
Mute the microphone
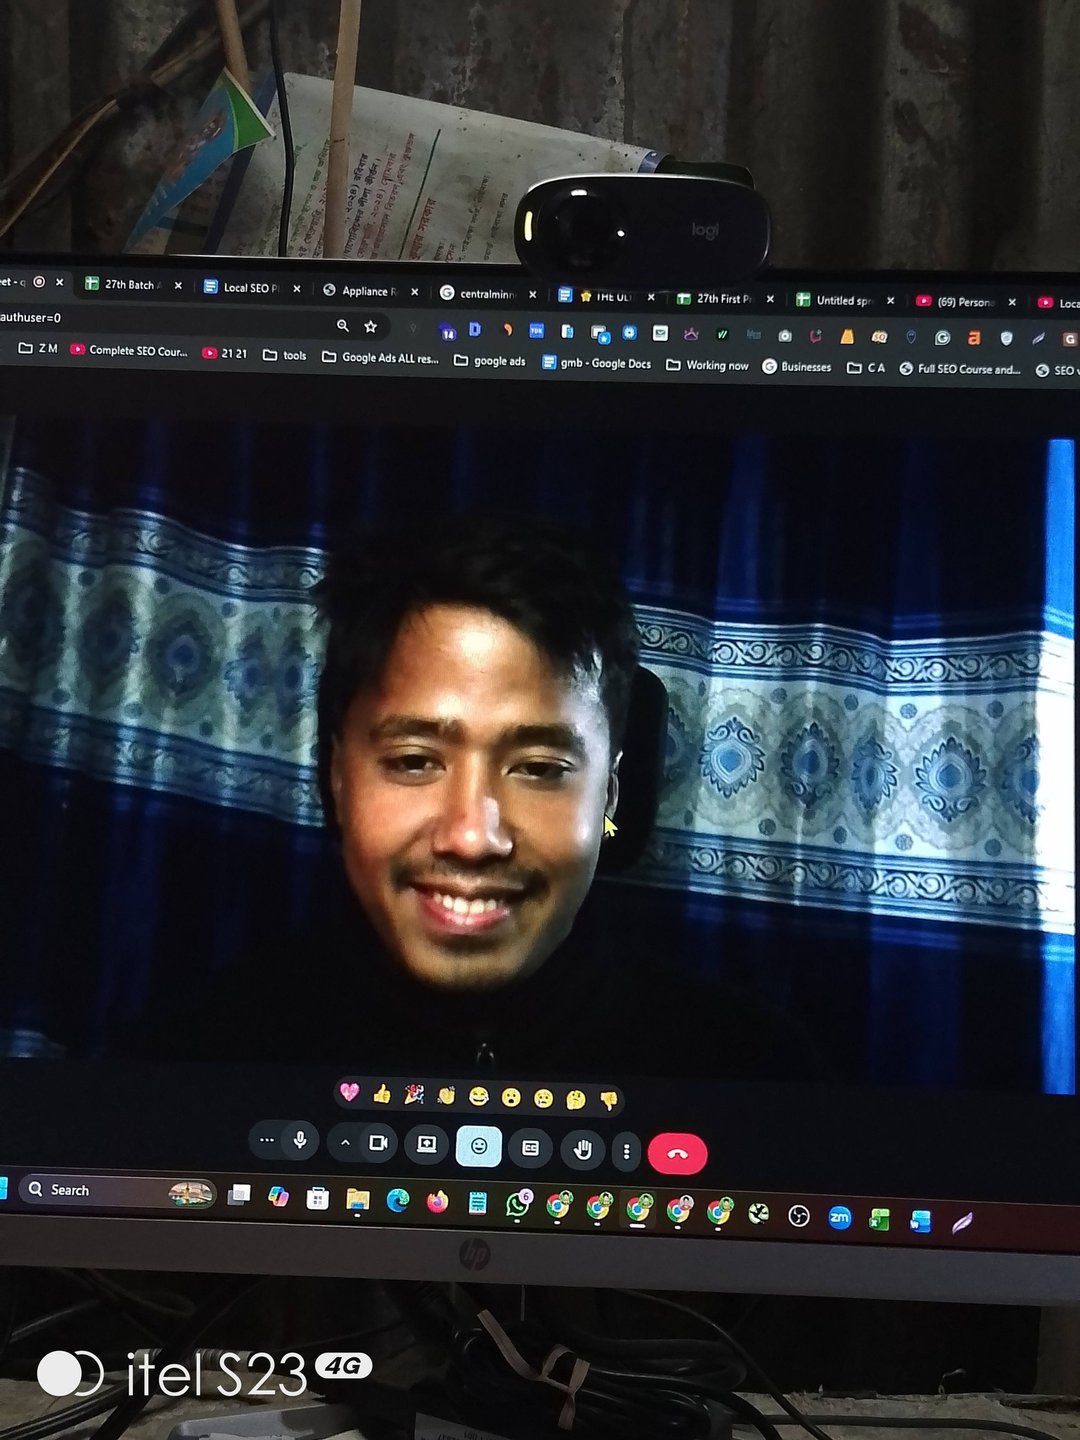click(x=299, y=1140)
